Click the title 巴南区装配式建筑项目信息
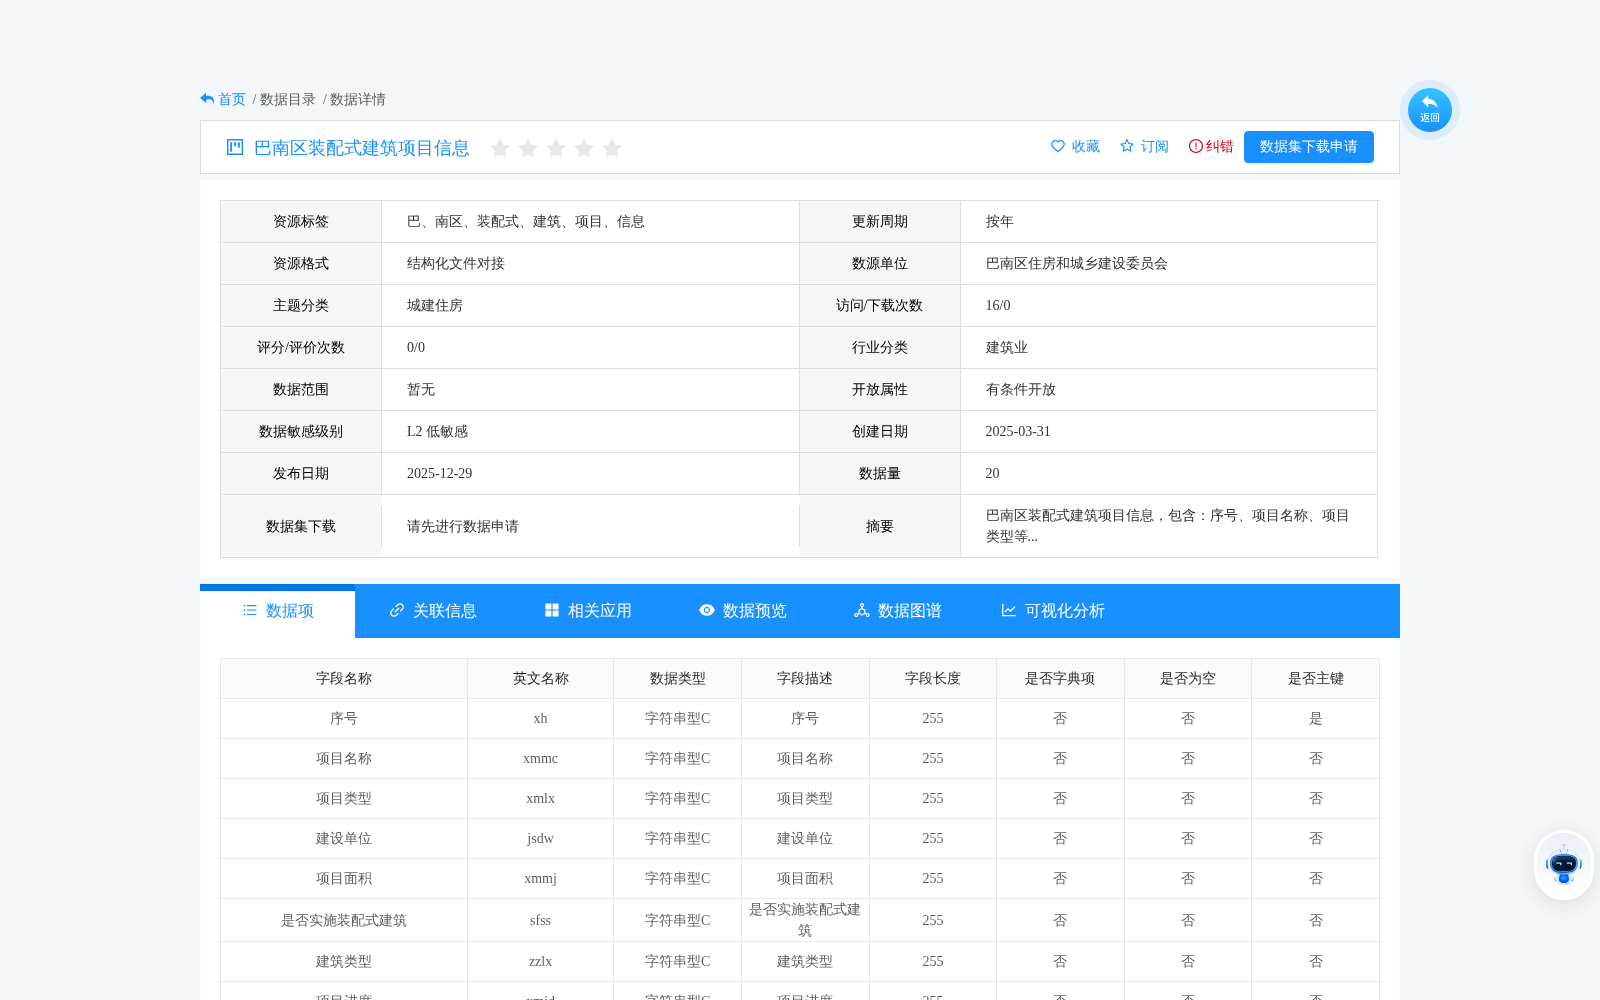 [362, 148]
